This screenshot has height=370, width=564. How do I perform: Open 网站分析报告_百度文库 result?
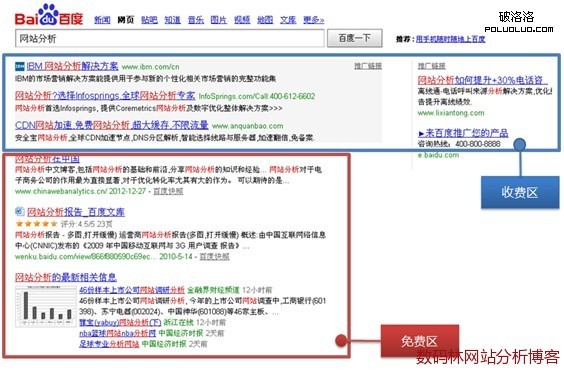(x=76, y=212)
